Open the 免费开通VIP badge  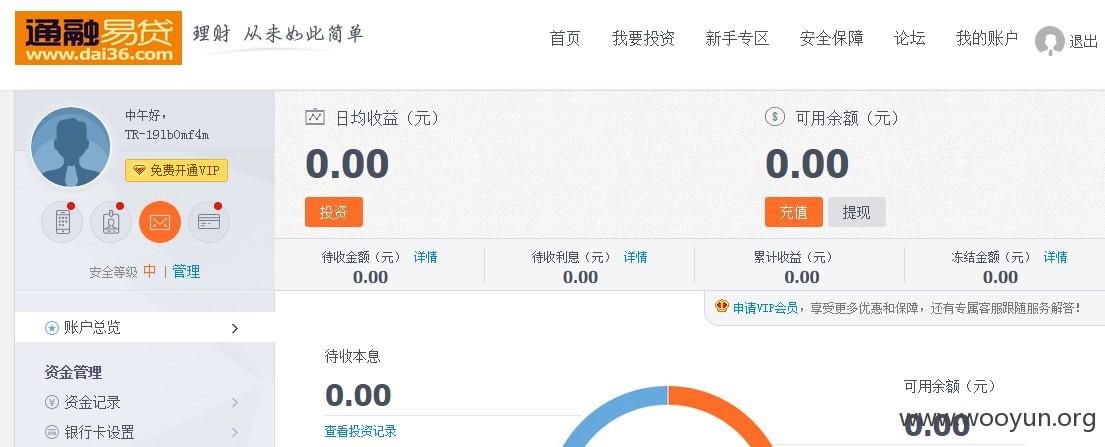[176, 171]
